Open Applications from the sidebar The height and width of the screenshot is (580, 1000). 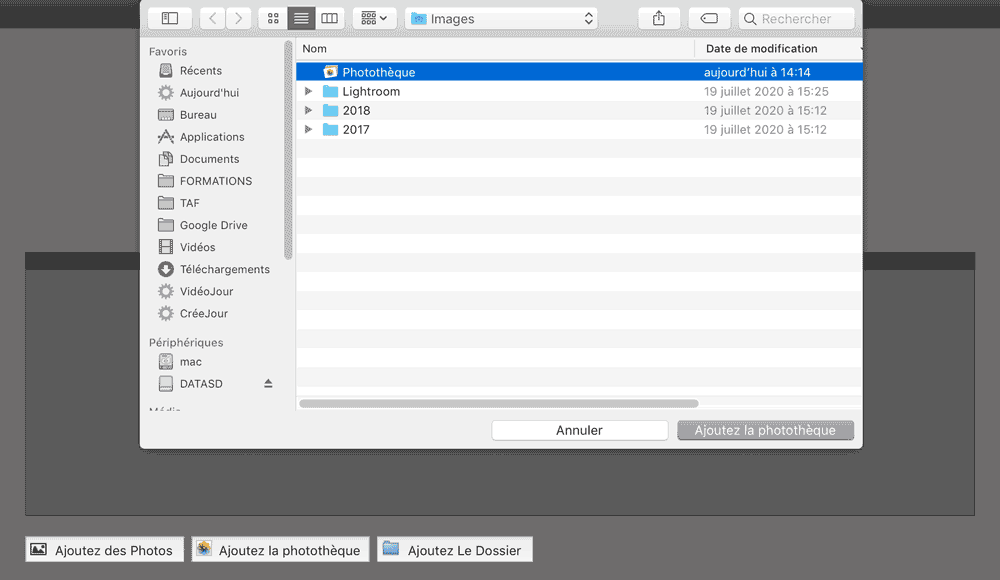[x=212, y=136]
